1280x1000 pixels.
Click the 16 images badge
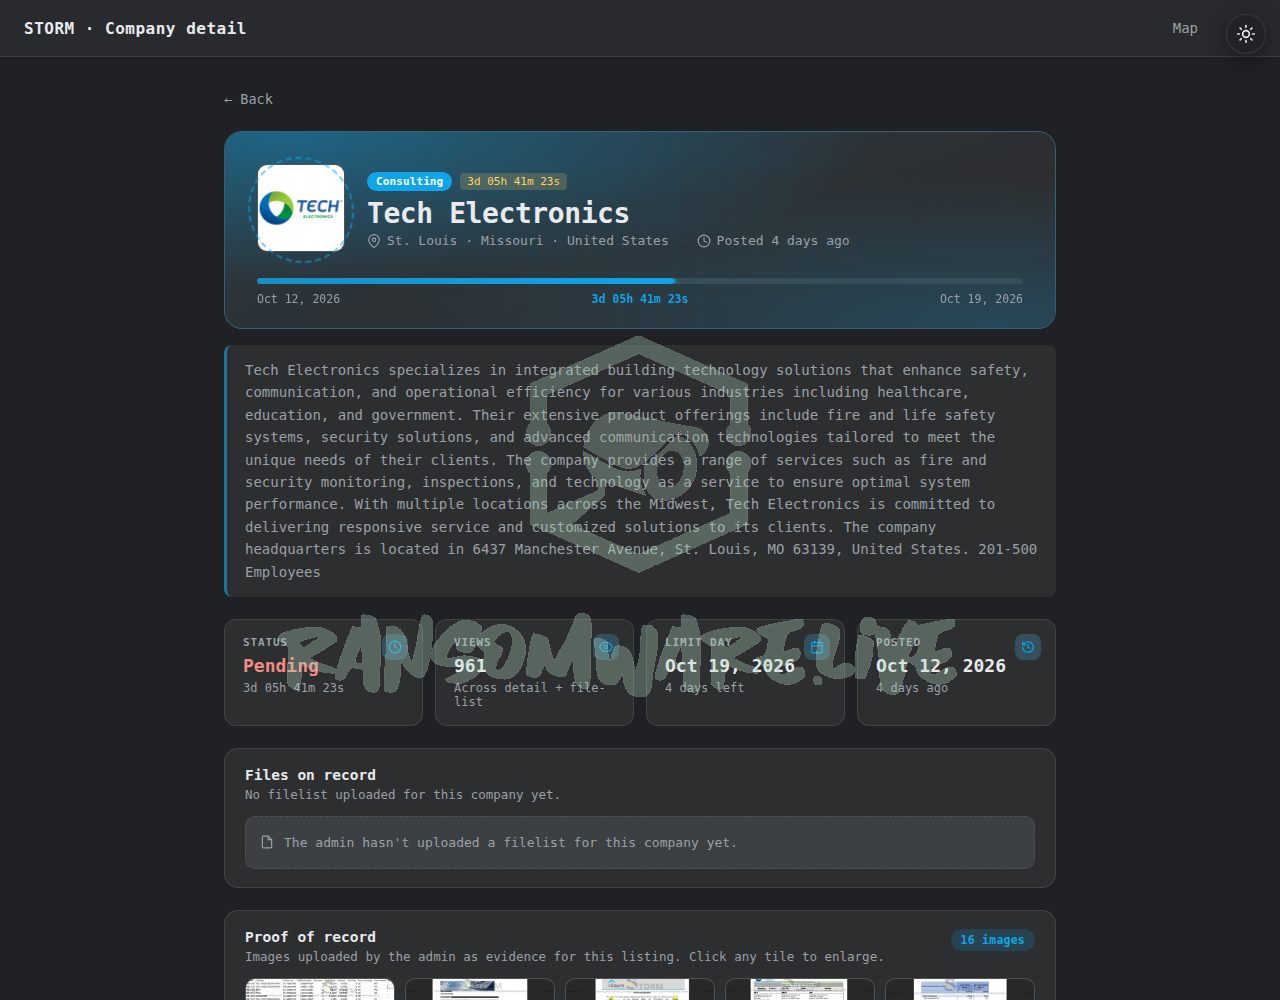(x=992, y=940)
